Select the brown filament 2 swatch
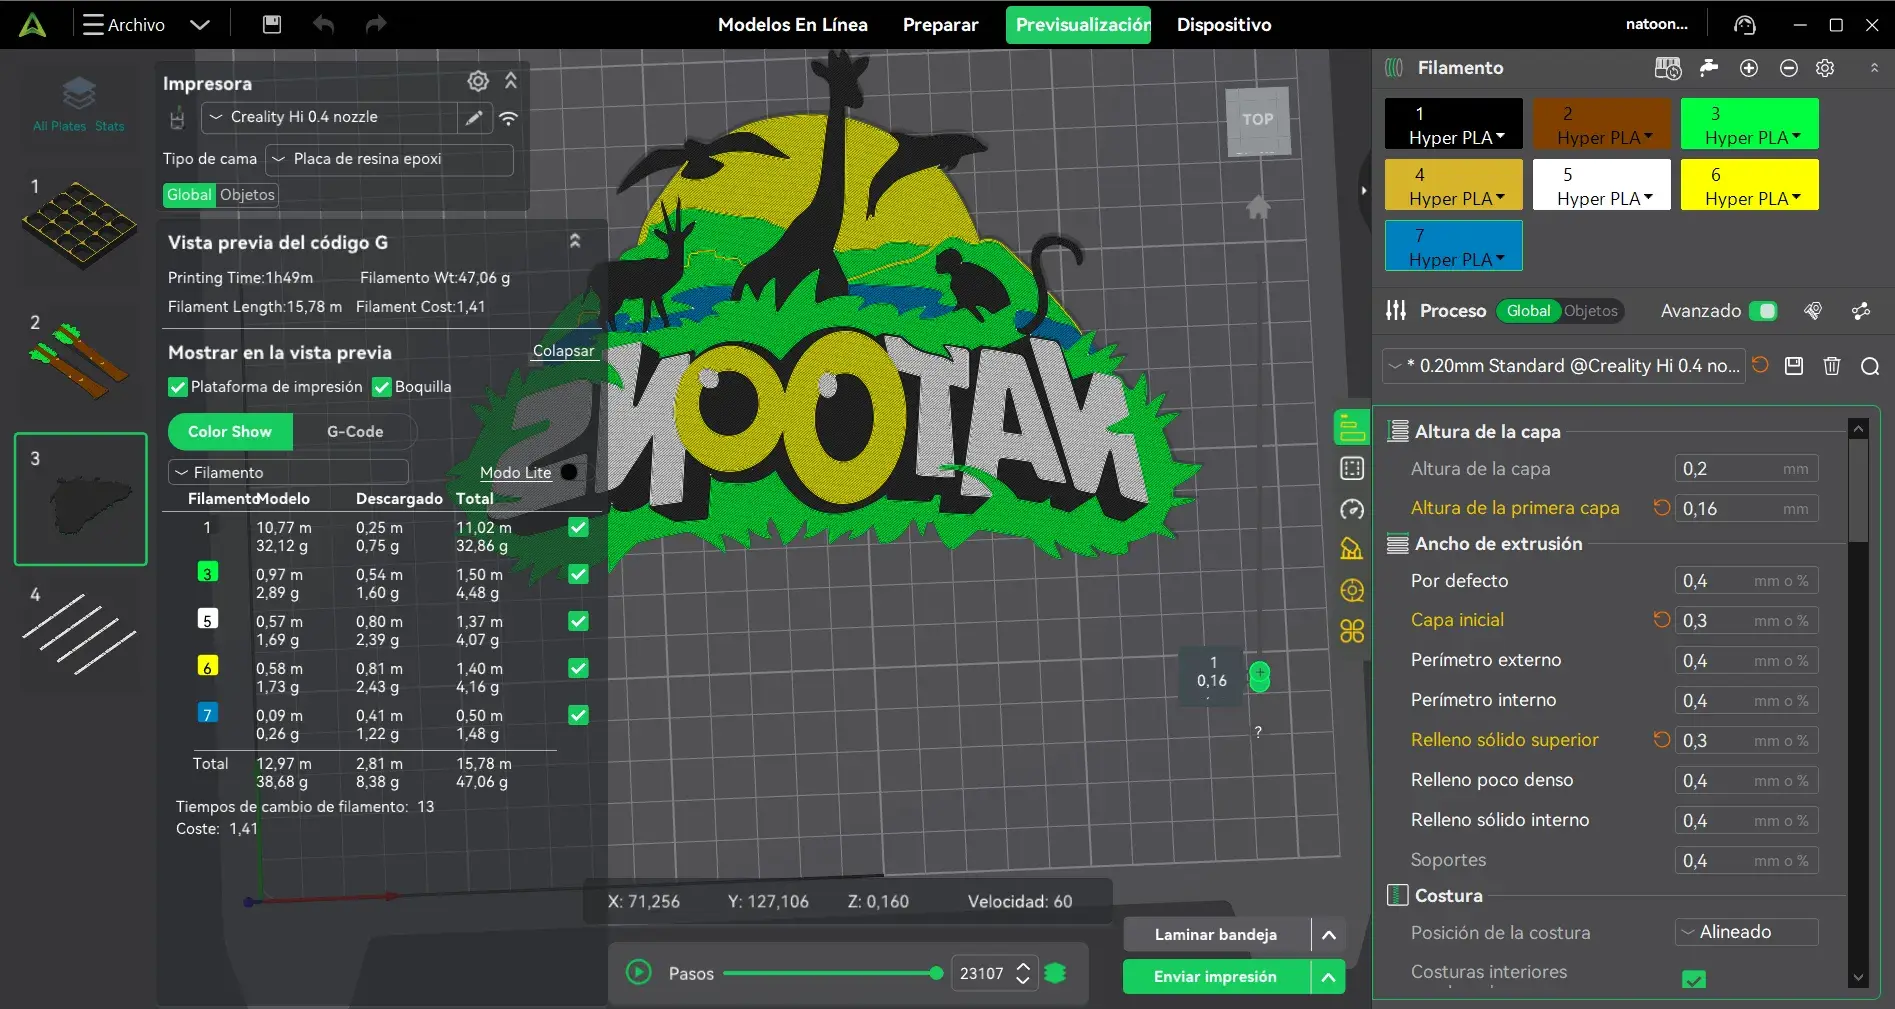Viewport: 1895px width, 1009px height. [1603, 124]
